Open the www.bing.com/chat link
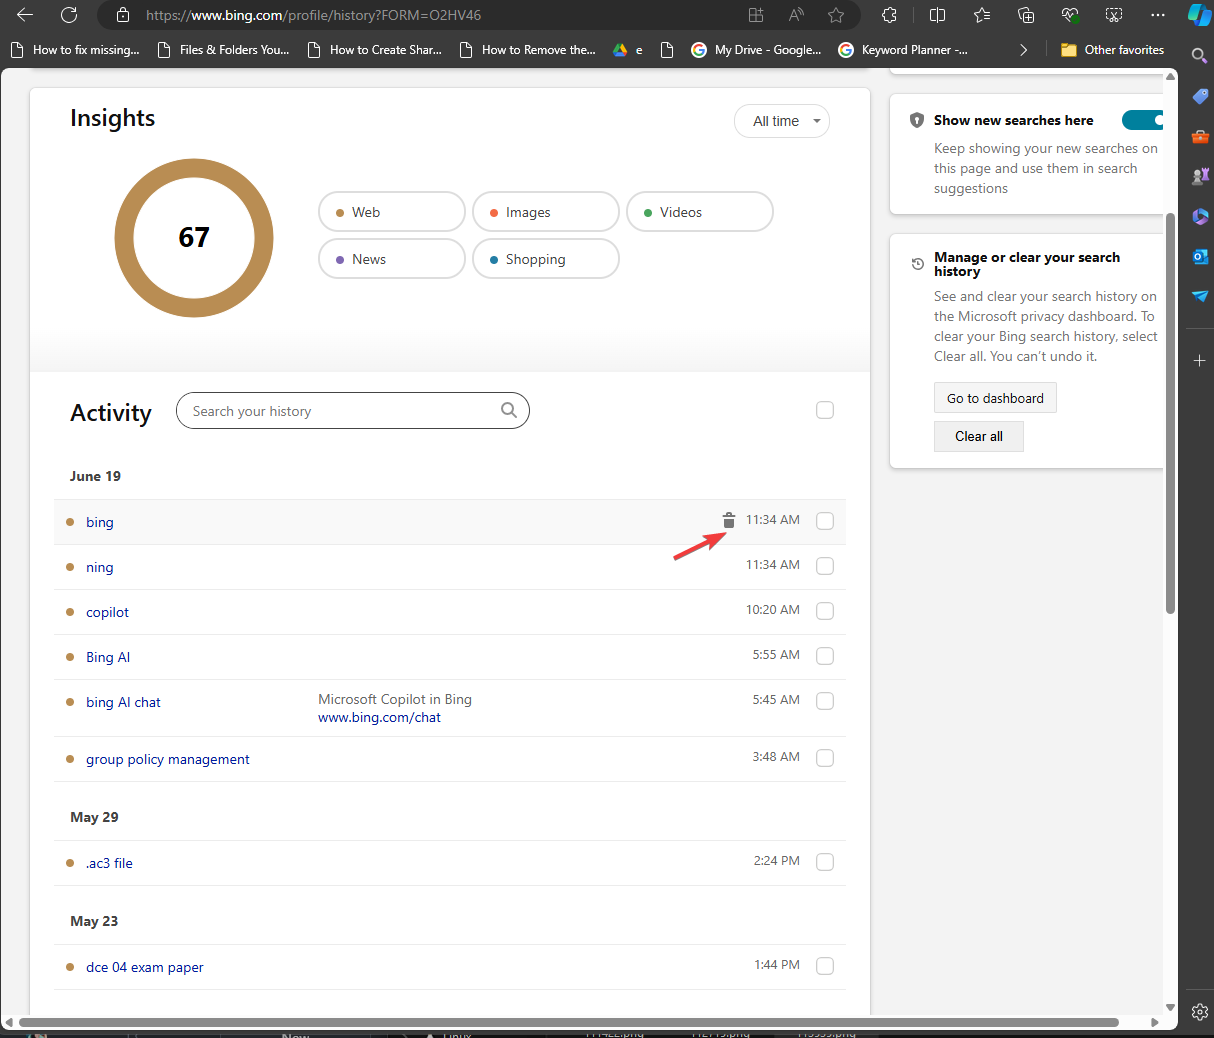1214x1038 pixels. [x=379, y=717]
